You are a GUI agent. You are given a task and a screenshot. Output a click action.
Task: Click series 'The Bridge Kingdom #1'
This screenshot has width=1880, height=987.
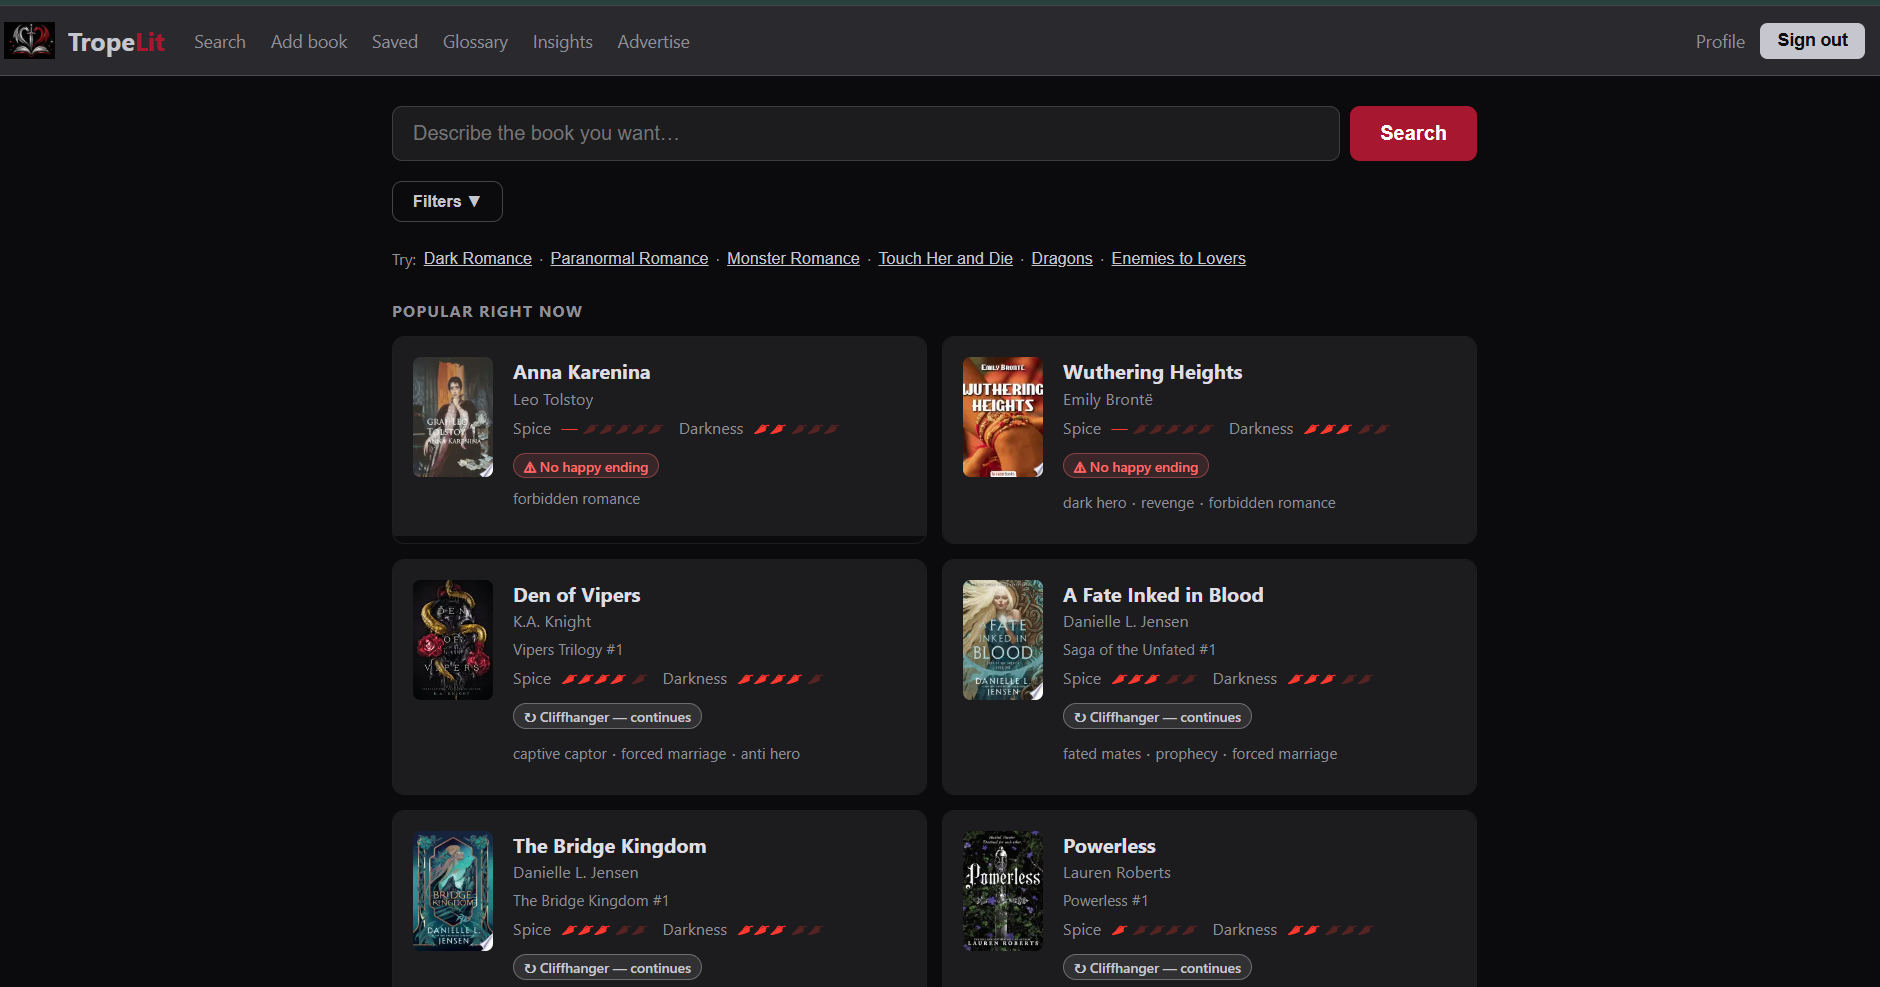(x=591, y=900)
